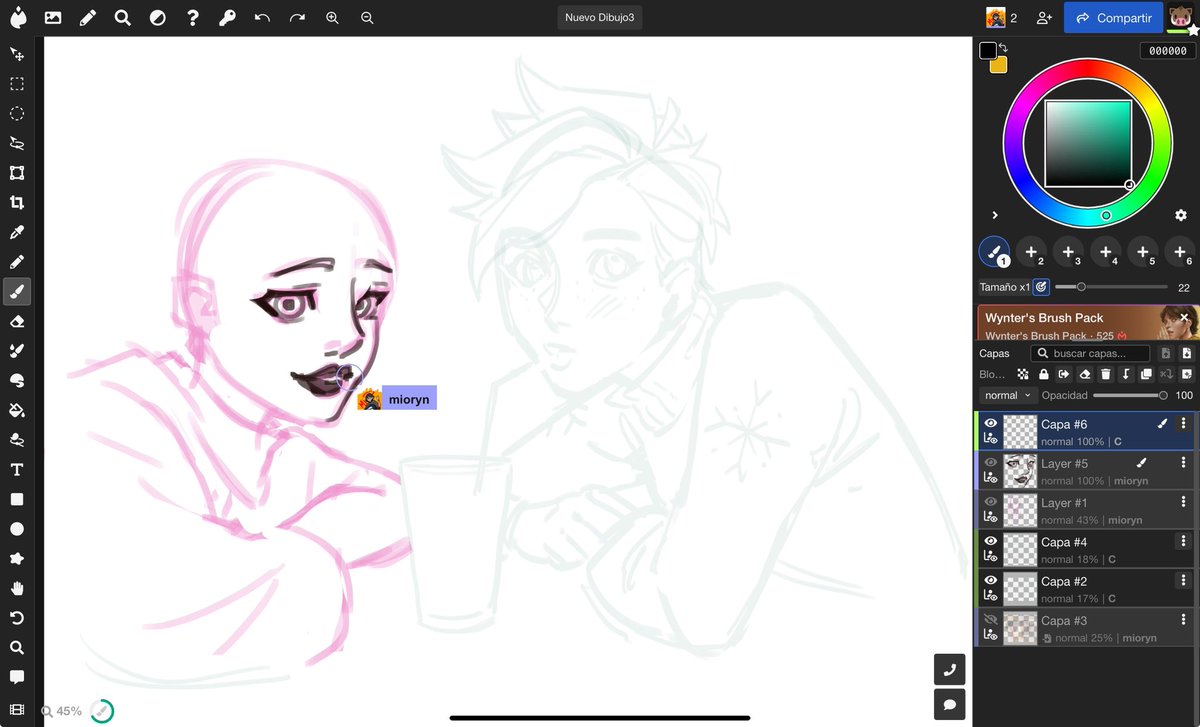Open the blend mode 'normal' dropdown
Viewport: 1200px width, 727px height.
point(1007,396)
